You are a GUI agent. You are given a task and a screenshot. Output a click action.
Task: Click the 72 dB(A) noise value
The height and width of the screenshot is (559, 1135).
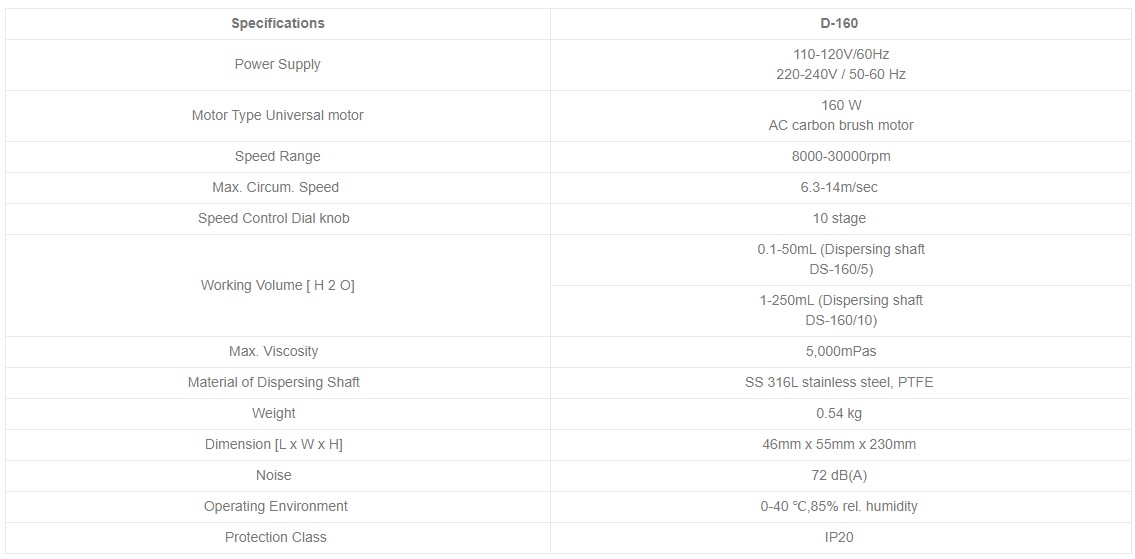pos(839,476)
